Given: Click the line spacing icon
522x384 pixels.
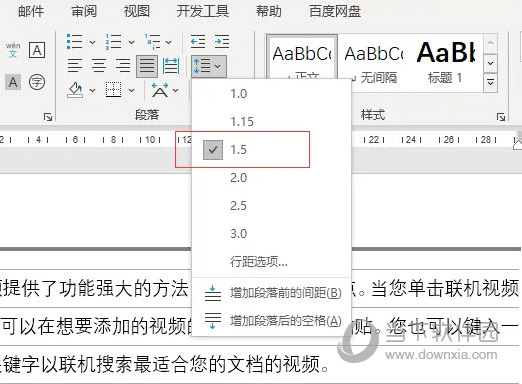Looking at the screenshot, I should coord(202,66).
